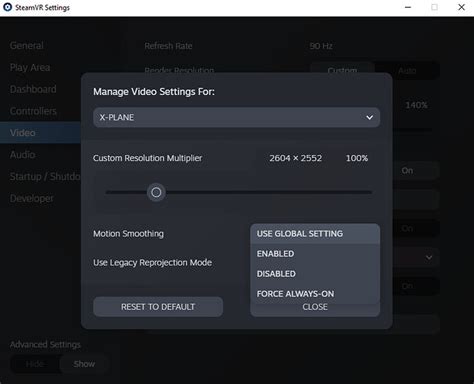This screenshot has height=384, width=474.
Task: Open the Developer settings tab
Action: (x=32, y=198)
